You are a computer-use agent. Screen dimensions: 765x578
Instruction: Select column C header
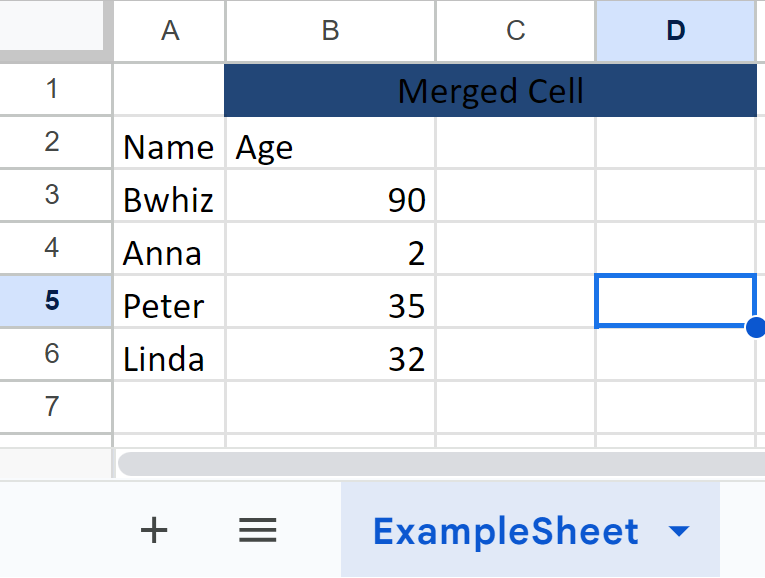(515, 31)
